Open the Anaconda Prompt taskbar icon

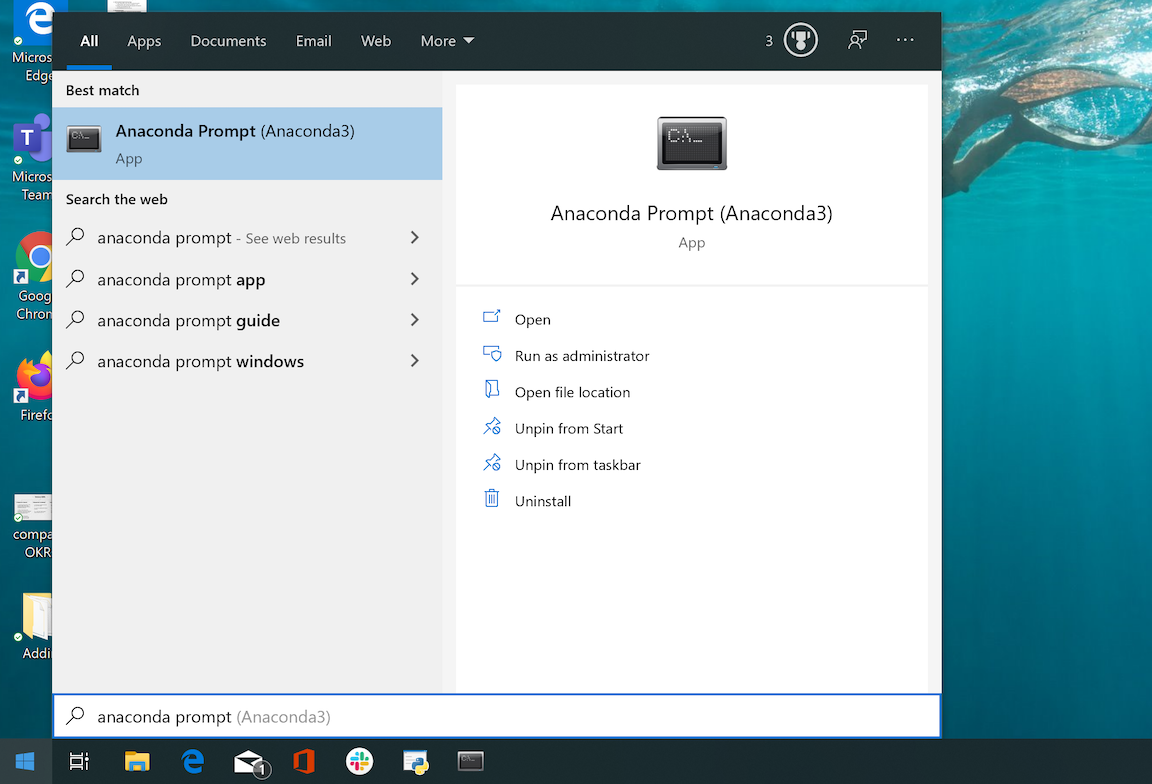click(x=470, y=761)
